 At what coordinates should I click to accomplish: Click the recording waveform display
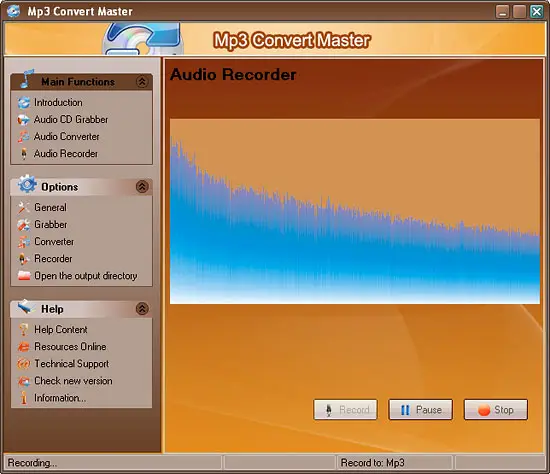355,211
